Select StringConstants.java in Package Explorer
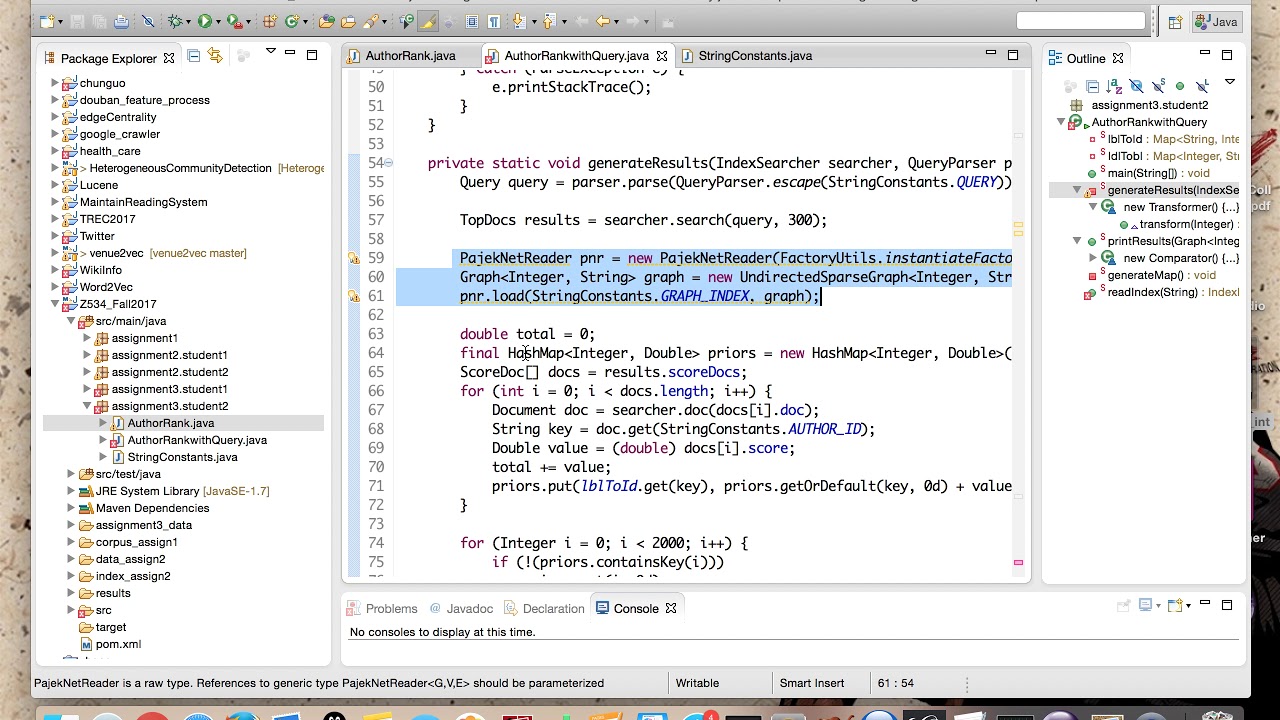Viewport: 1280px width, 720px height. point(182,457)
